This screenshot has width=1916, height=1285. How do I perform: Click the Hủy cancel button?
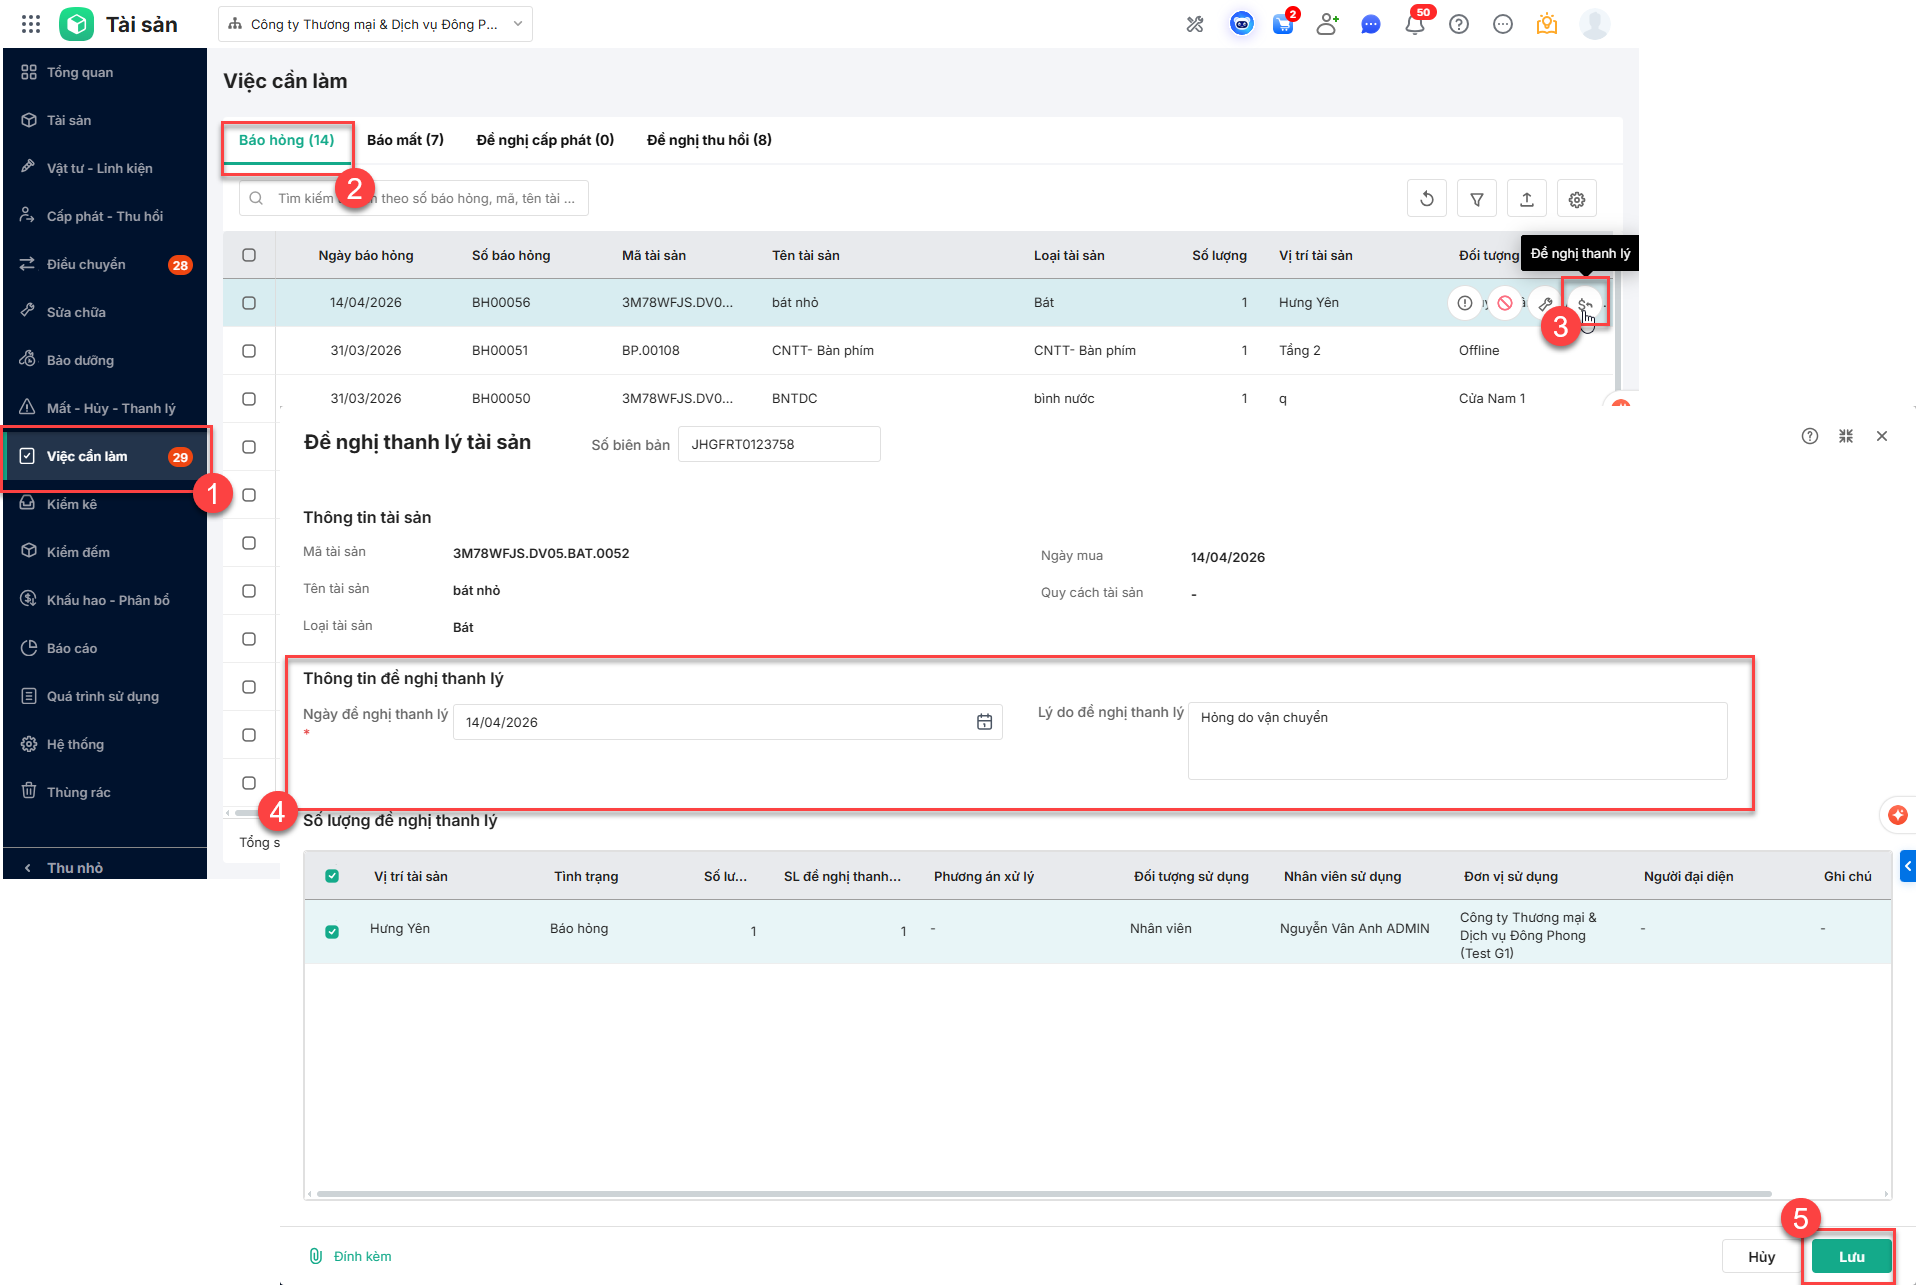(x=1761, y=1256)
